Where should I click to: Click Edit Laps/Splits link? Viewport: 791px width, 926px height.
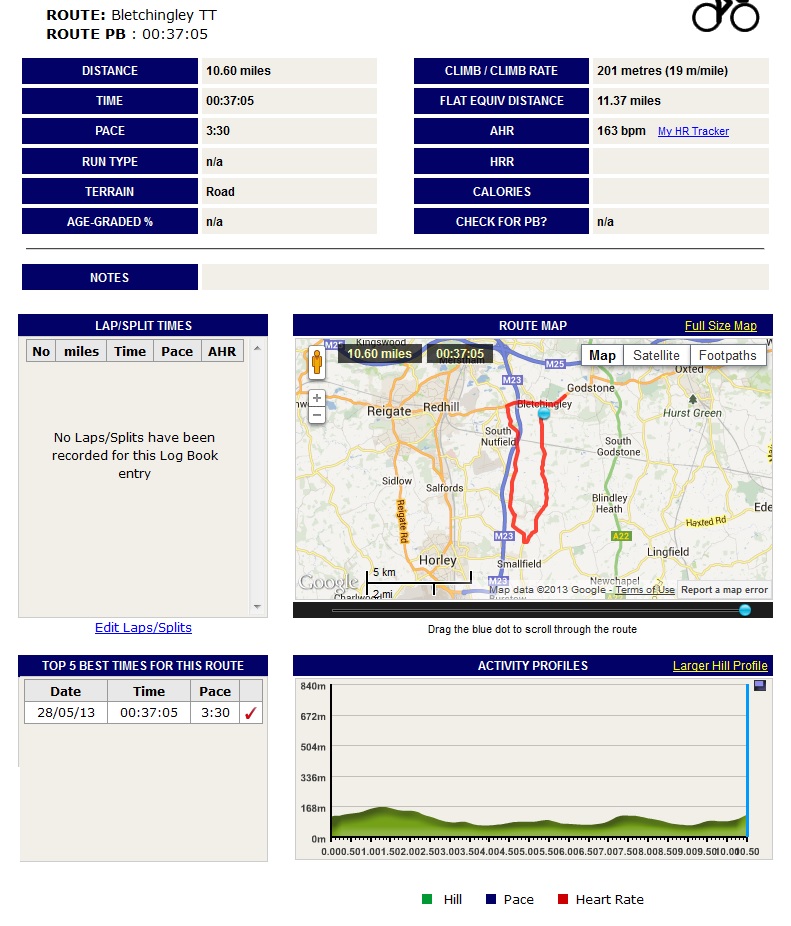point(143,628)
